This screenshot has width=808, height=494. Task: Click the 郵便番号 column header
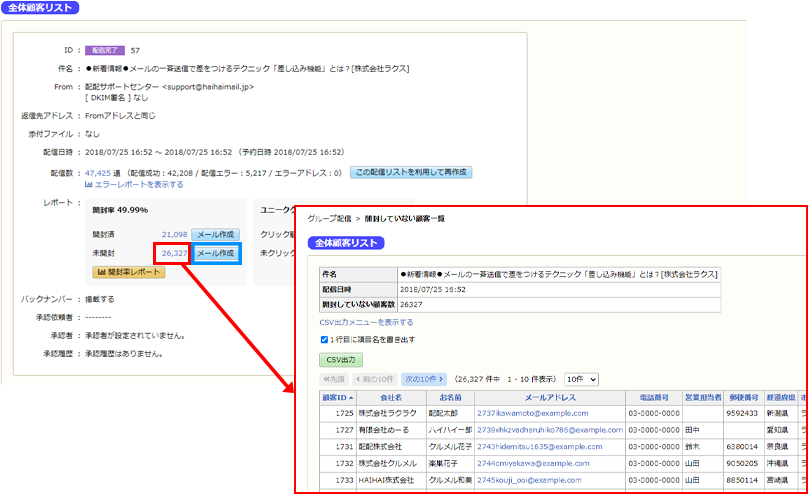tap(744, 398)
